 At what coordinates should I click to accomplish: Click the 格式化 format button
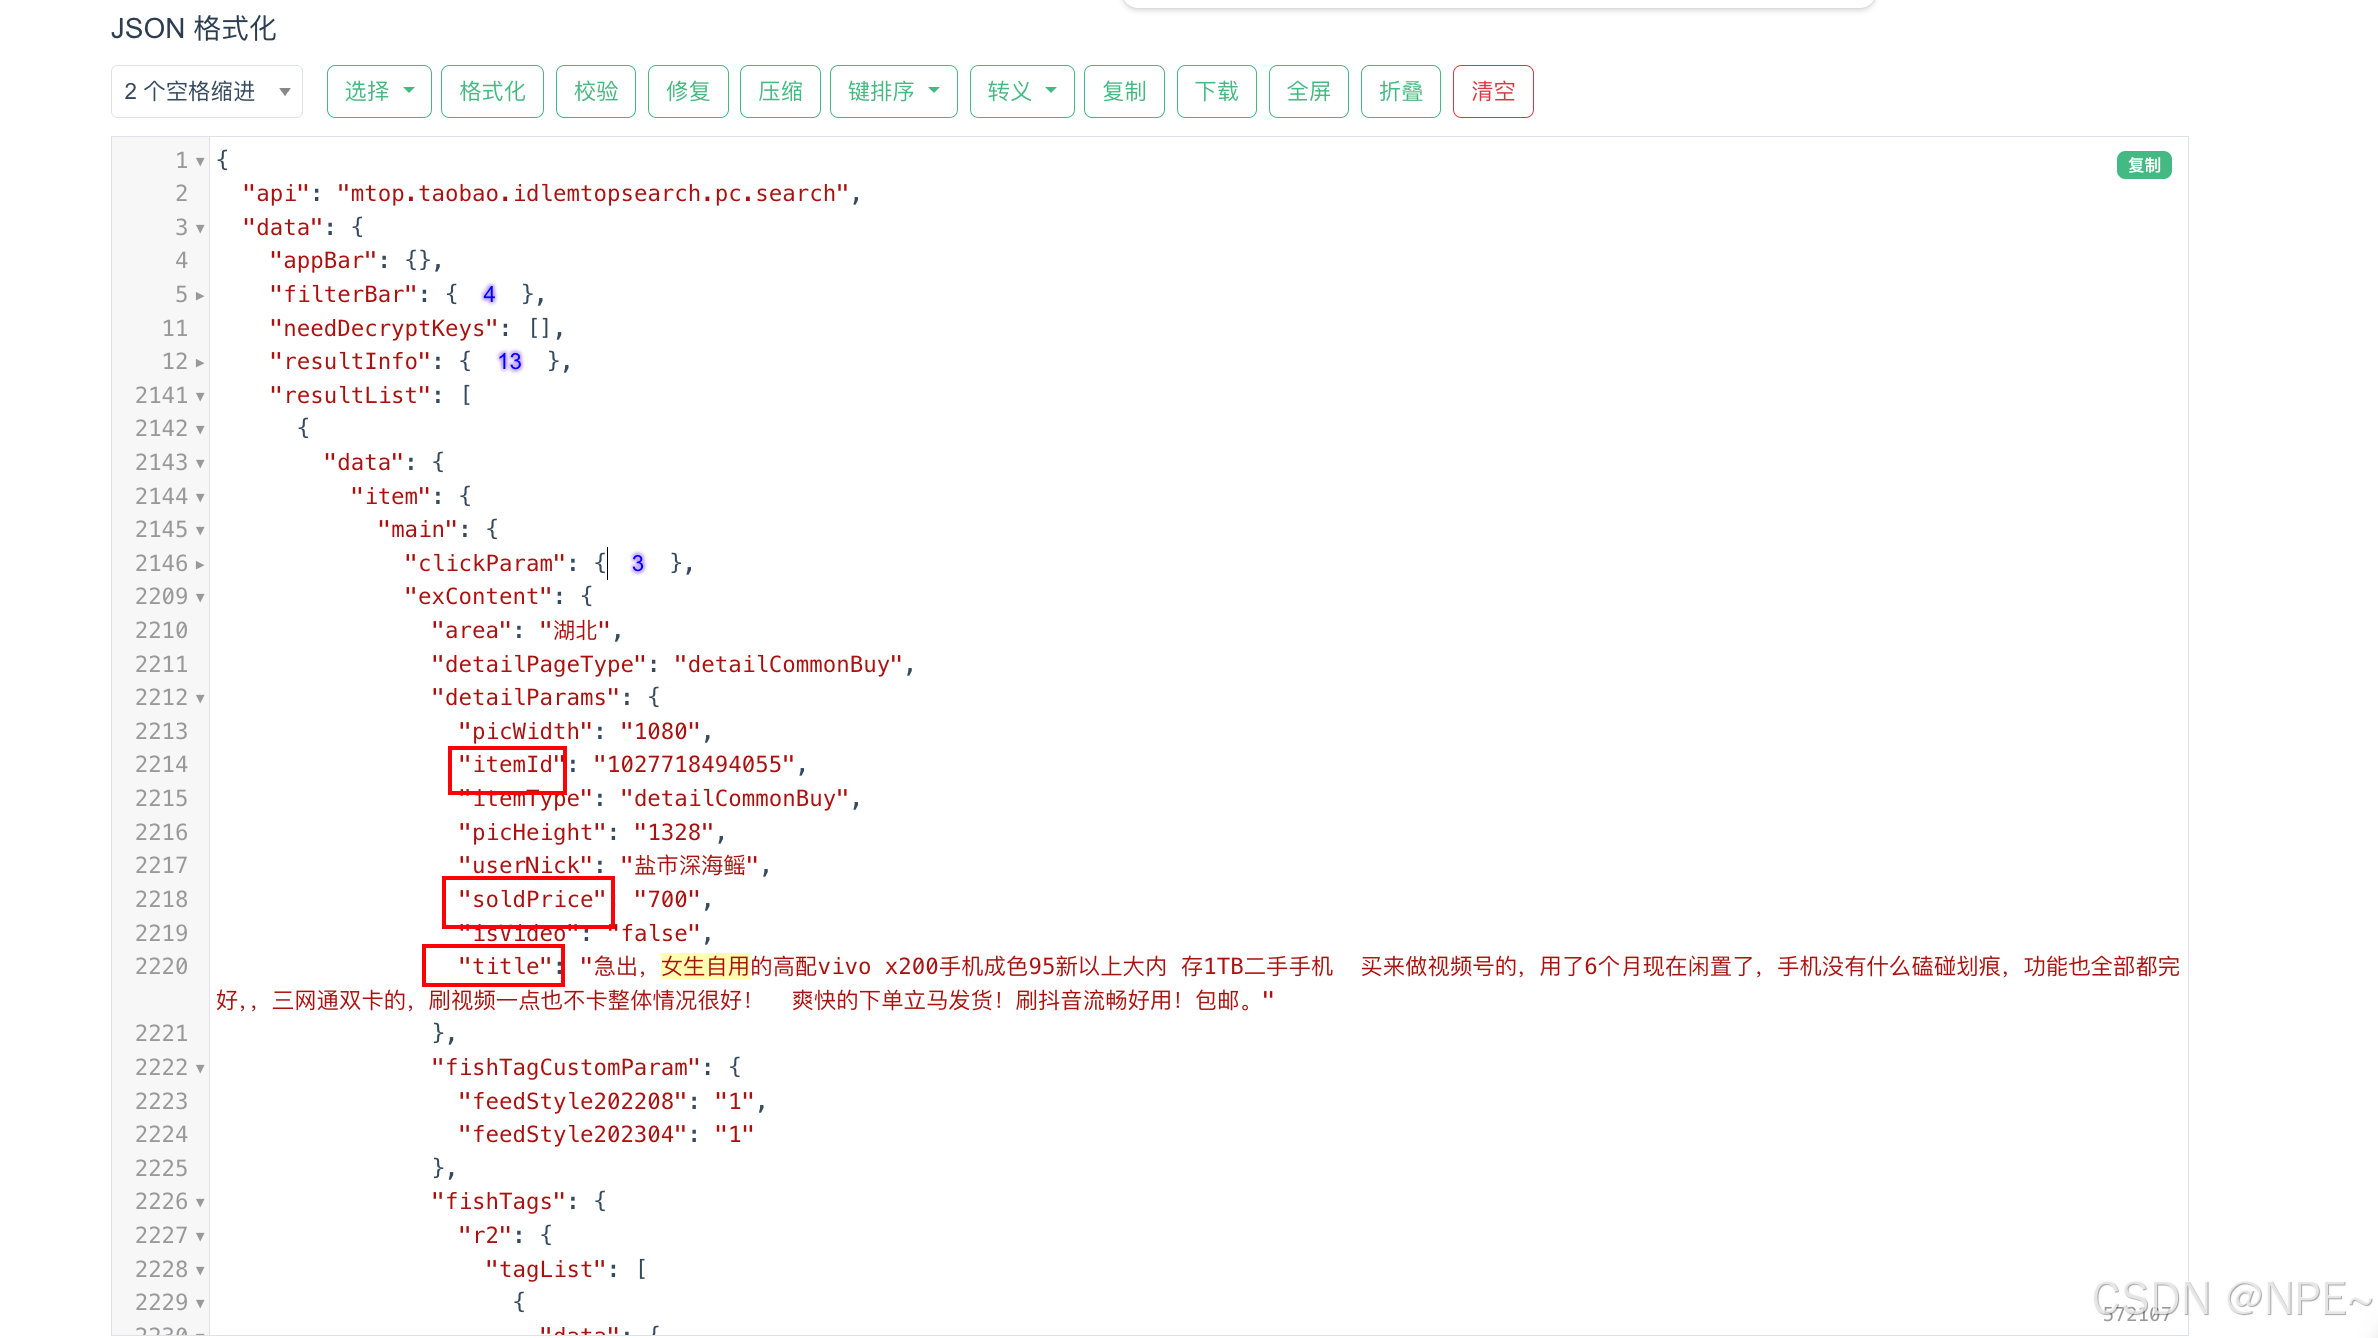point(492,92)
